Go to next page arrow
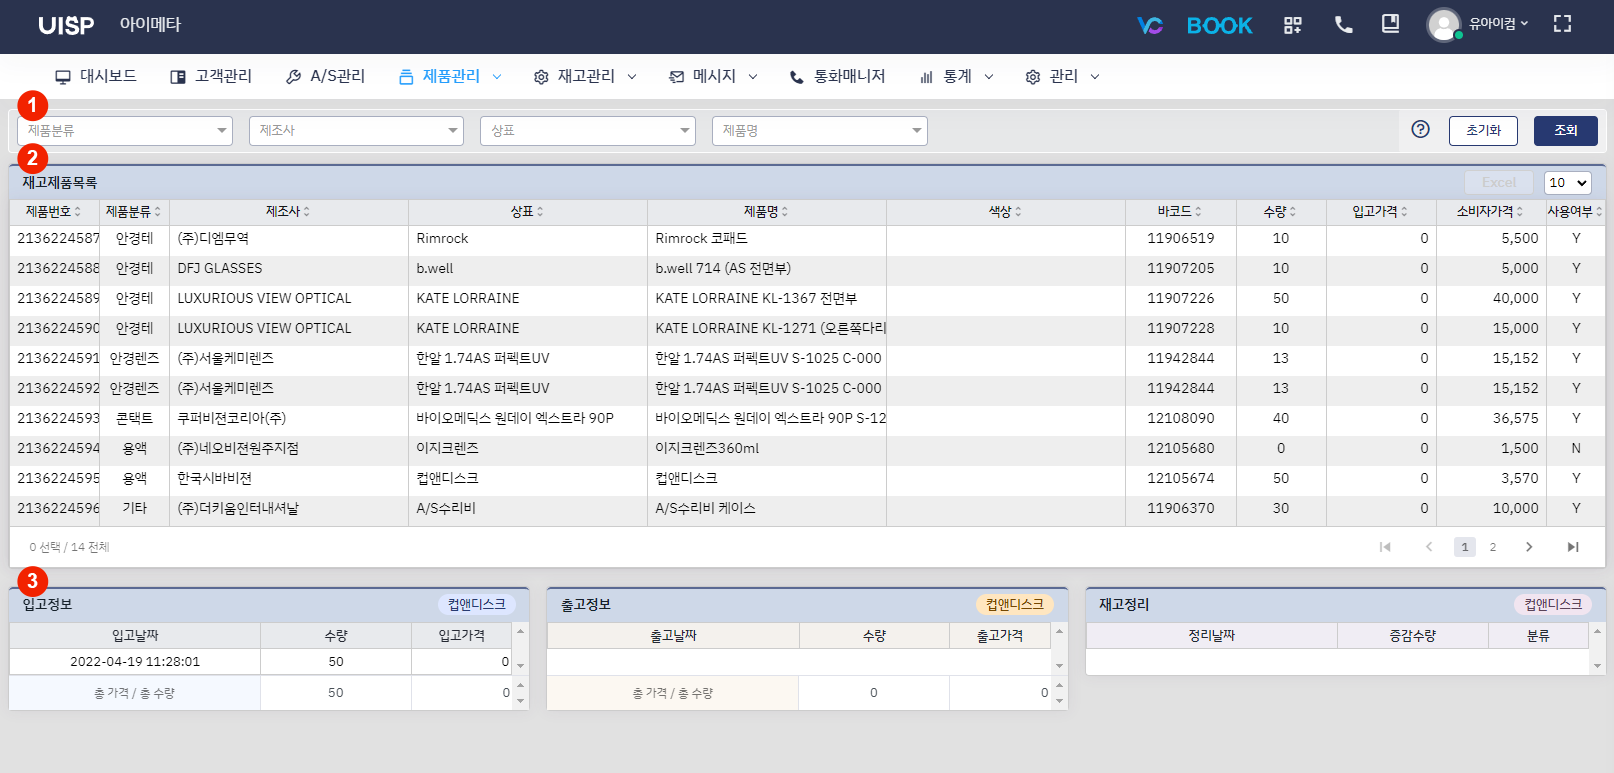Image resolution: width=1614 pixels, height=773 pixels. 1529,547
